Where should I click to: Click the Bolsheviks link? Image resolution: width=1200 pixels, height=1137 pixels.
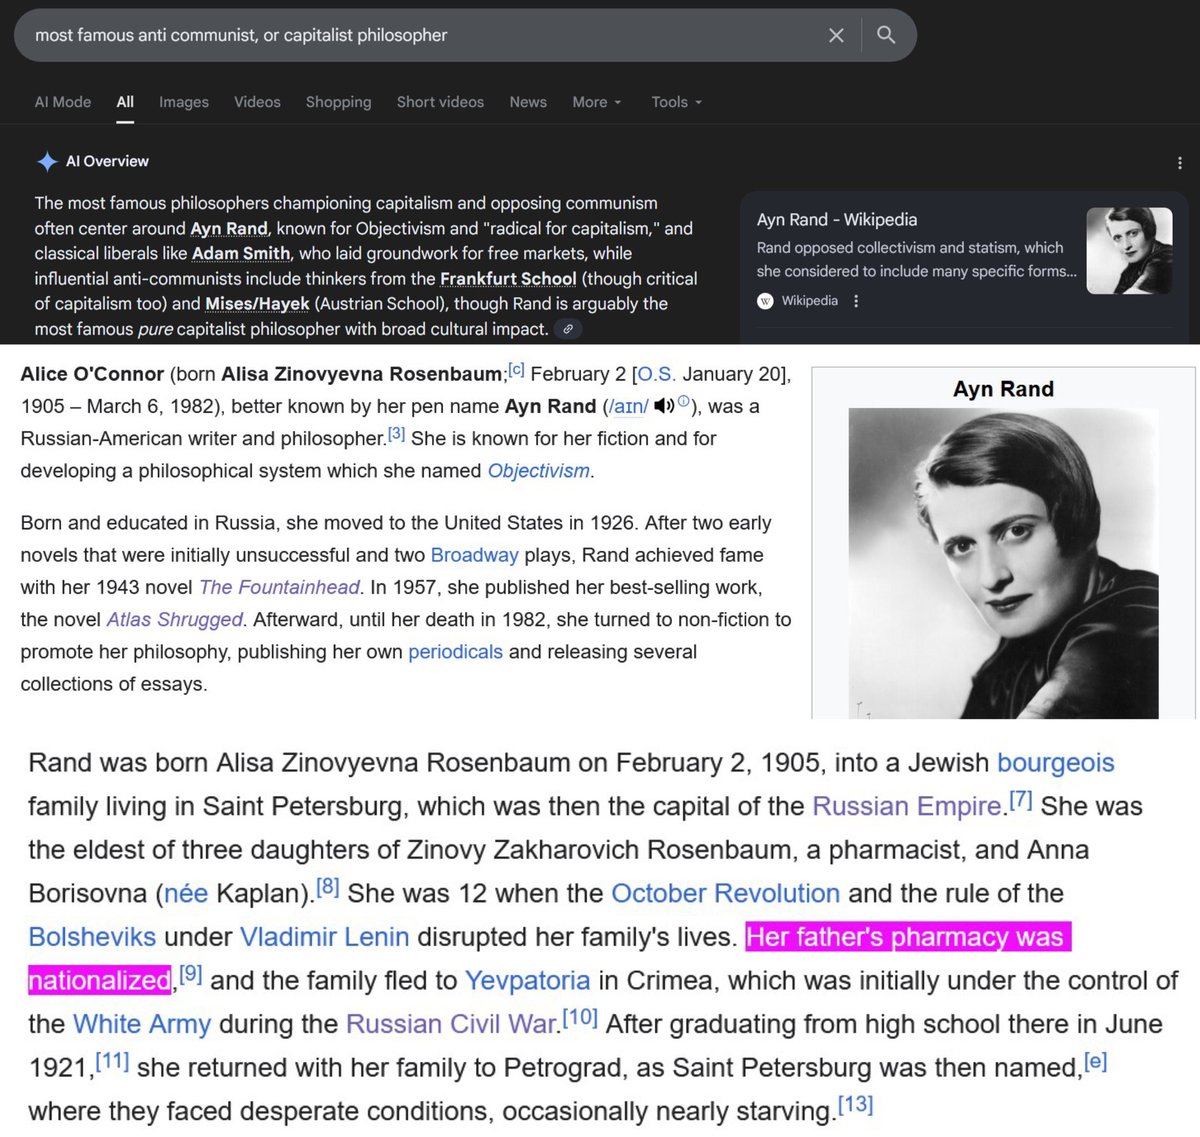click(x=92, y=937)
